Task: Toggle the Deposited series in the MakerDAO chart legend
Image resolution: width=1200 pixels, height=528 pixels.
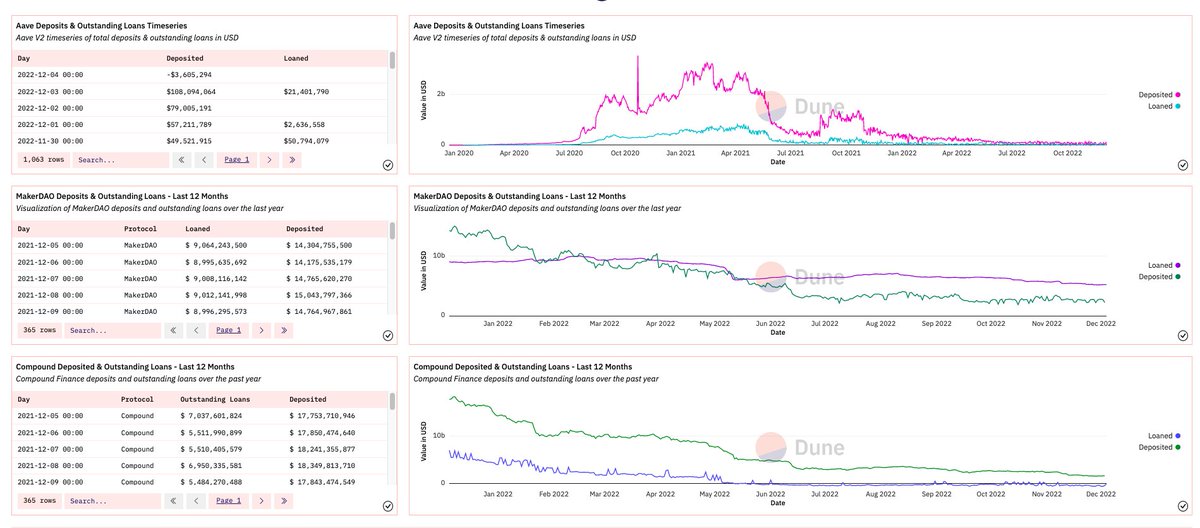Action: 1162,276
